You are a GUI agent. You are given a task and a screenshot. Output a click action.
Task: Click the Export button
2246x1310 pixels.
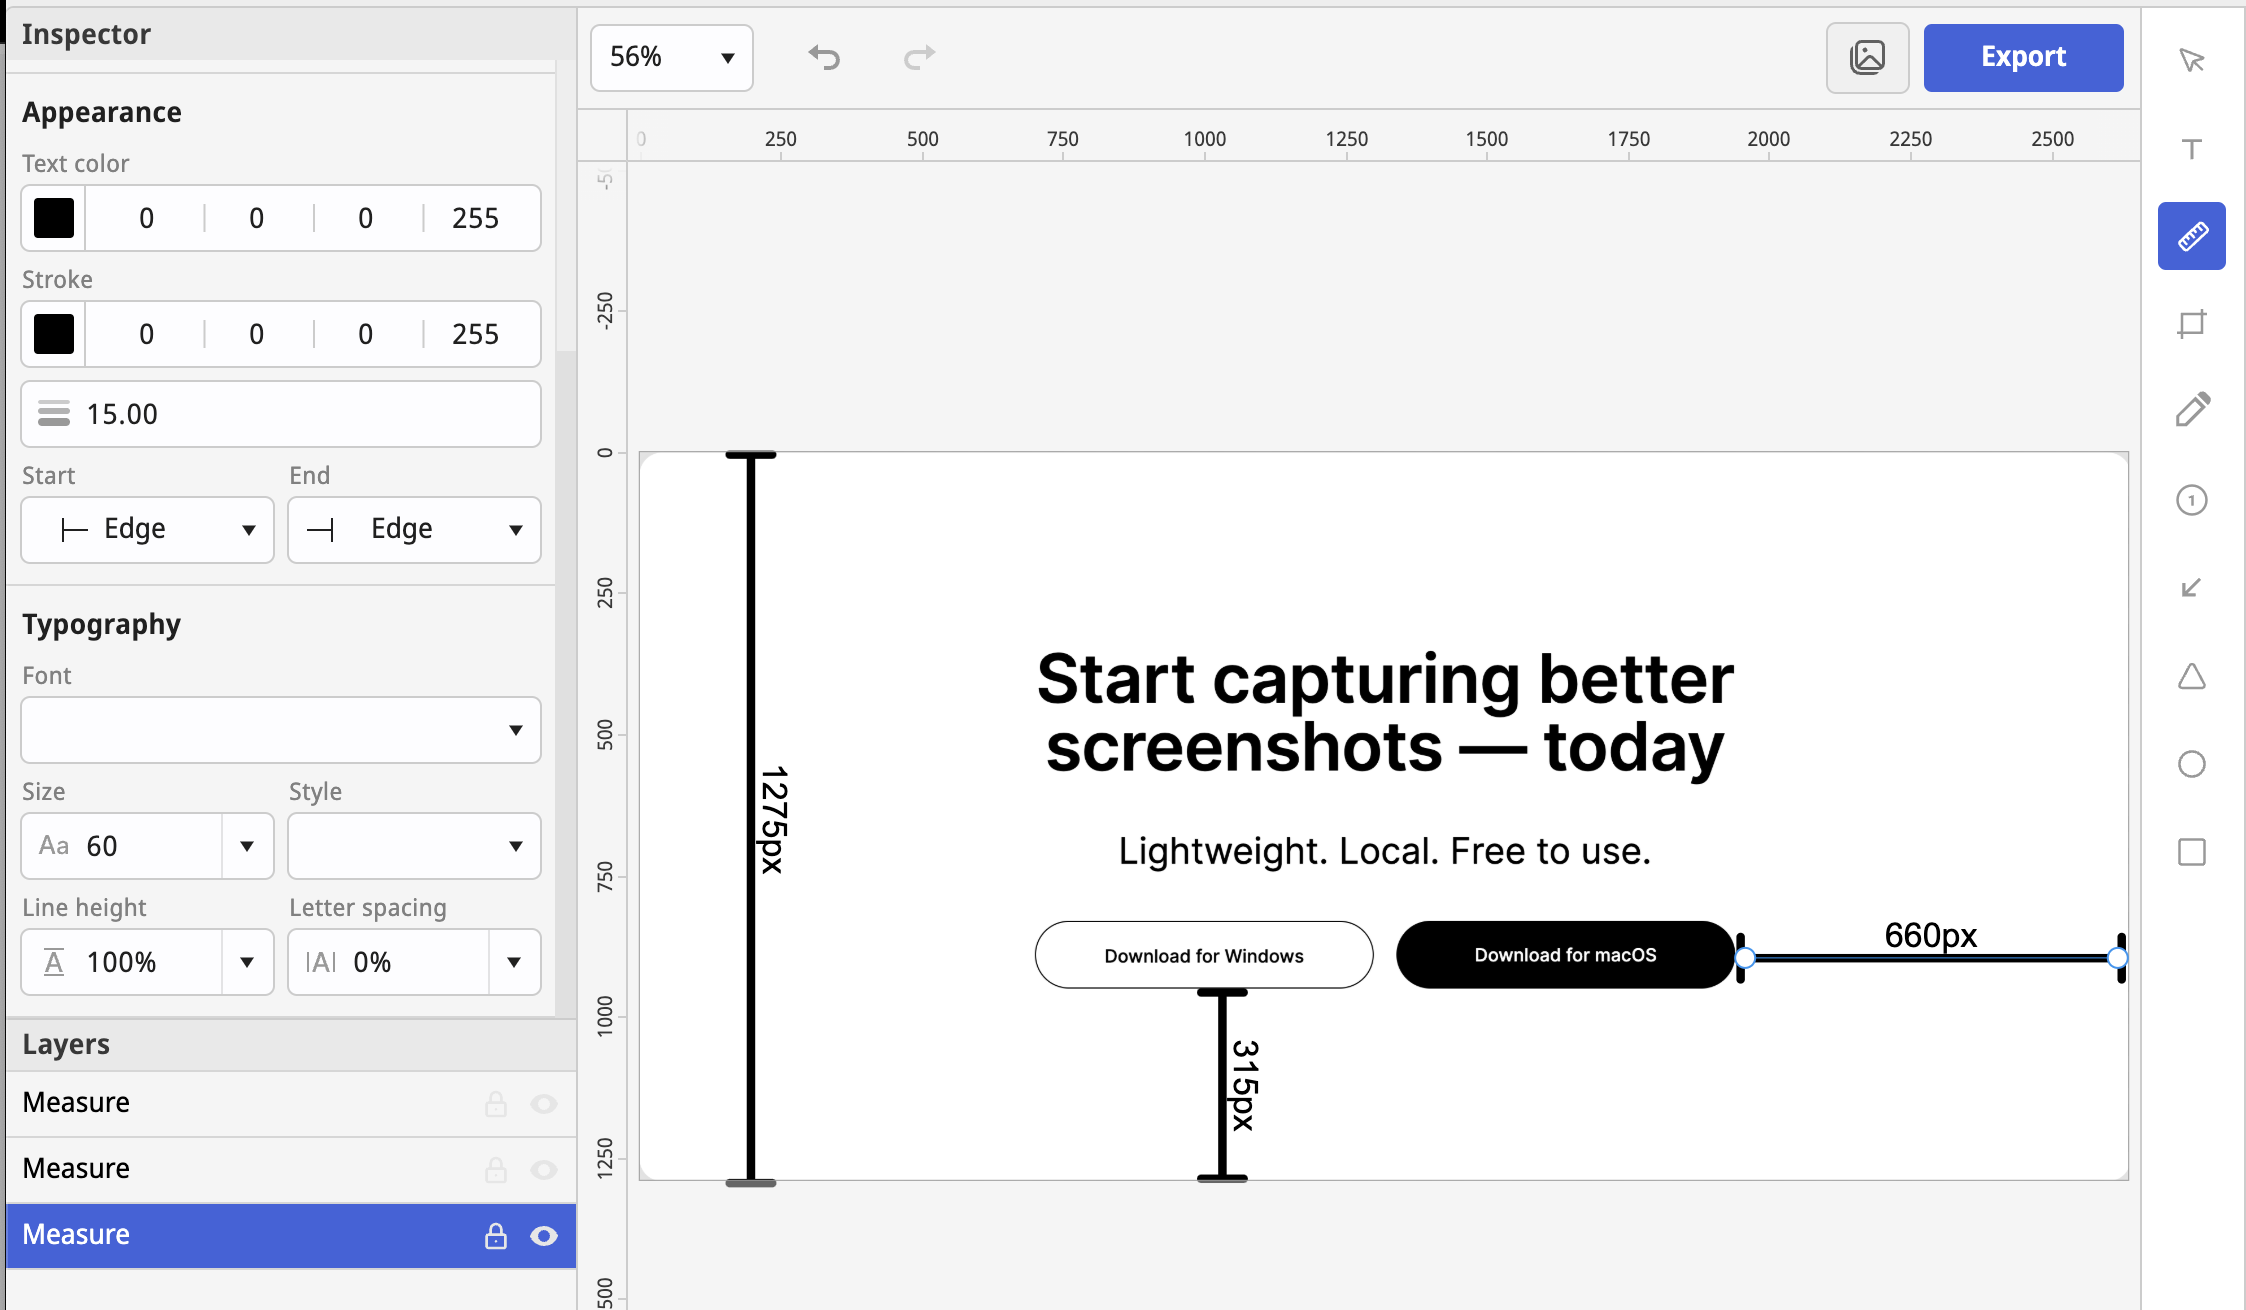point(2022,58)
